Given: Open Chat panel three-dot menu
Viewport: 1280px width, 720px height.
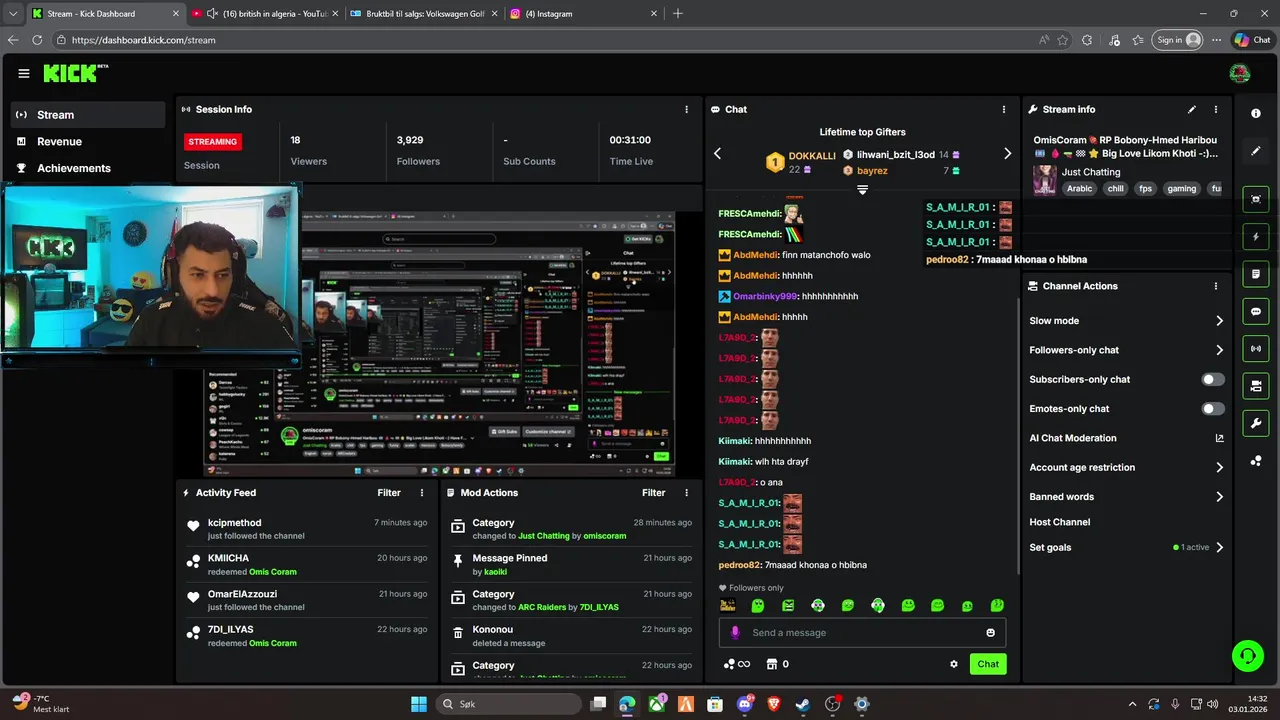Looking at the screenshot, I should tap(1004, 109).
